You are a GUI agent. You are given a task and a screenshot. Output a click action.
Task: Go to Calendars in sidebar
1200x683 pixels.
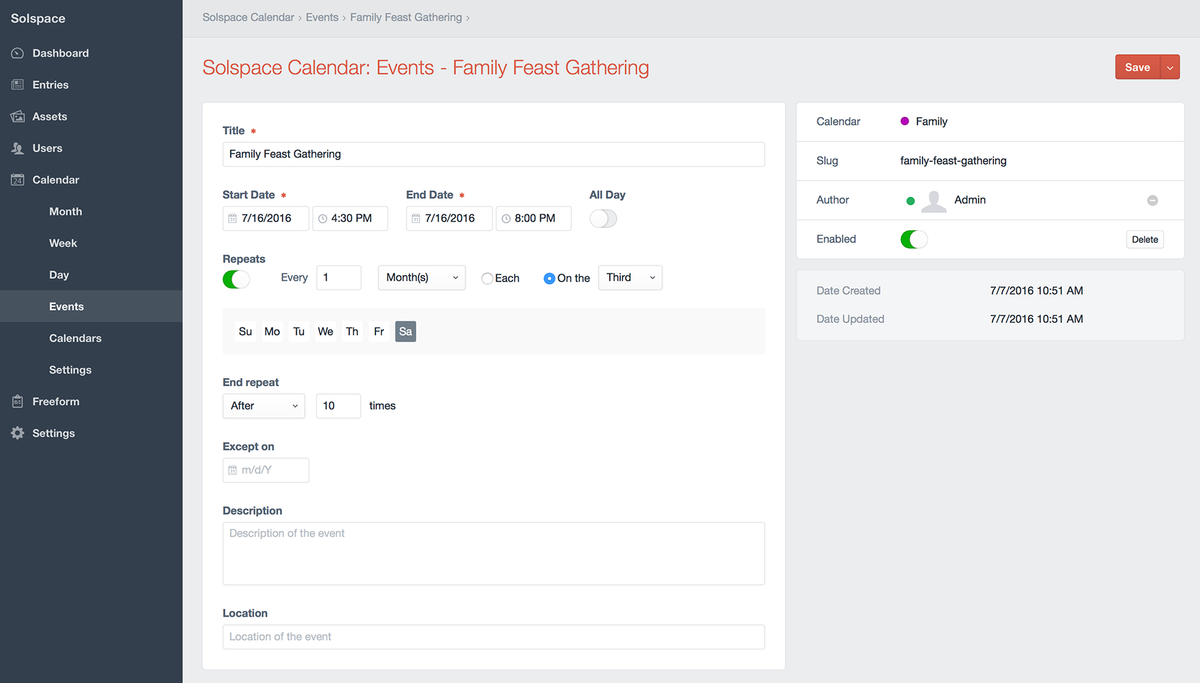(75, 338)
